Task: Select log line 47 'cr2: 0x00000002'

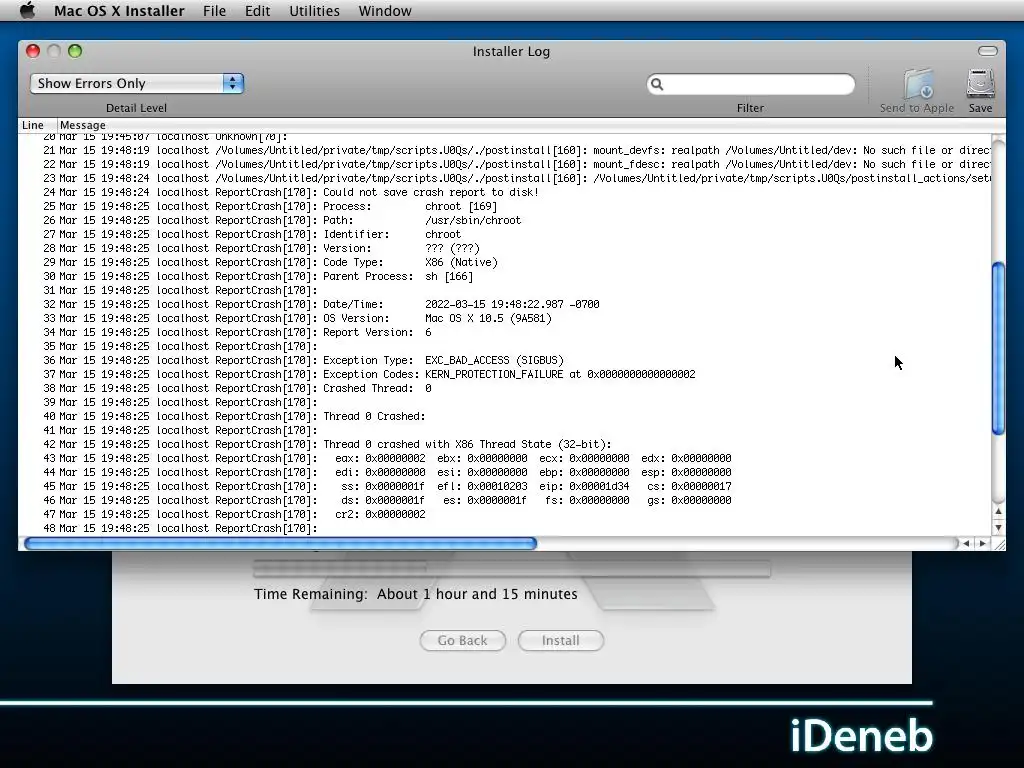Action: coord(505,515)
